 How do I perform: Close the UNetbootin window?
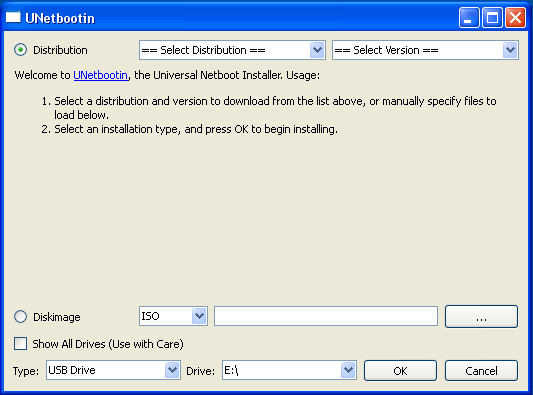(x=515, y=17)
